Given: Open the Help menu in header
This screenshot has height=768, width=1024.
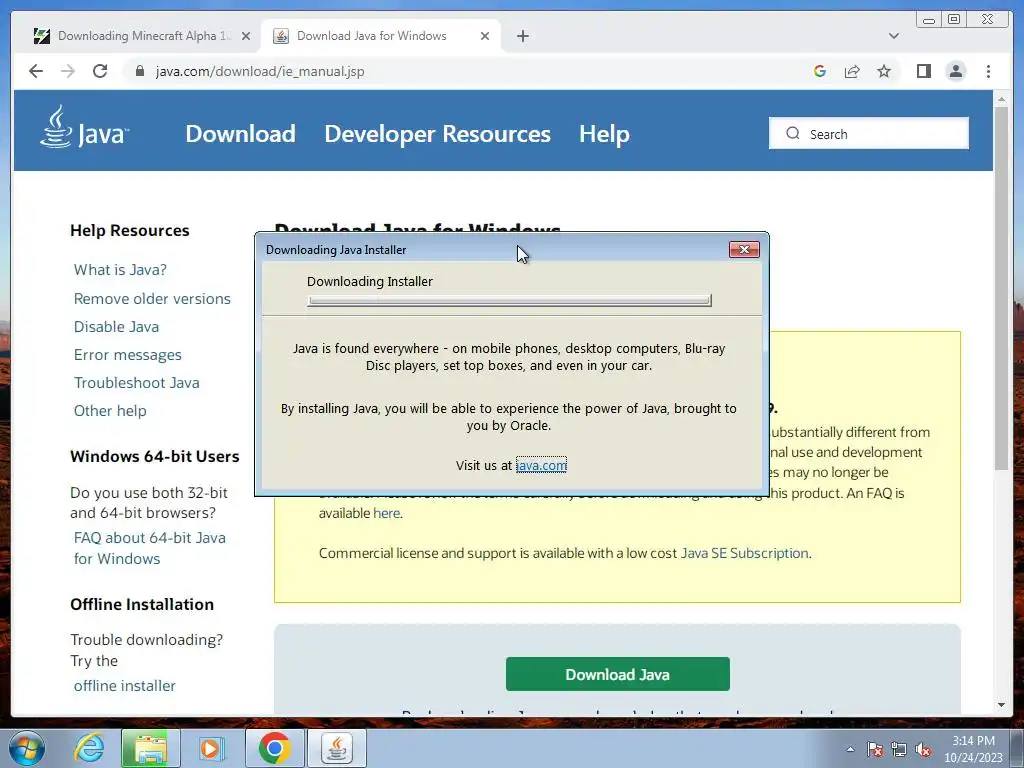Looking at the screenshot, I should [x=604, y=133].
